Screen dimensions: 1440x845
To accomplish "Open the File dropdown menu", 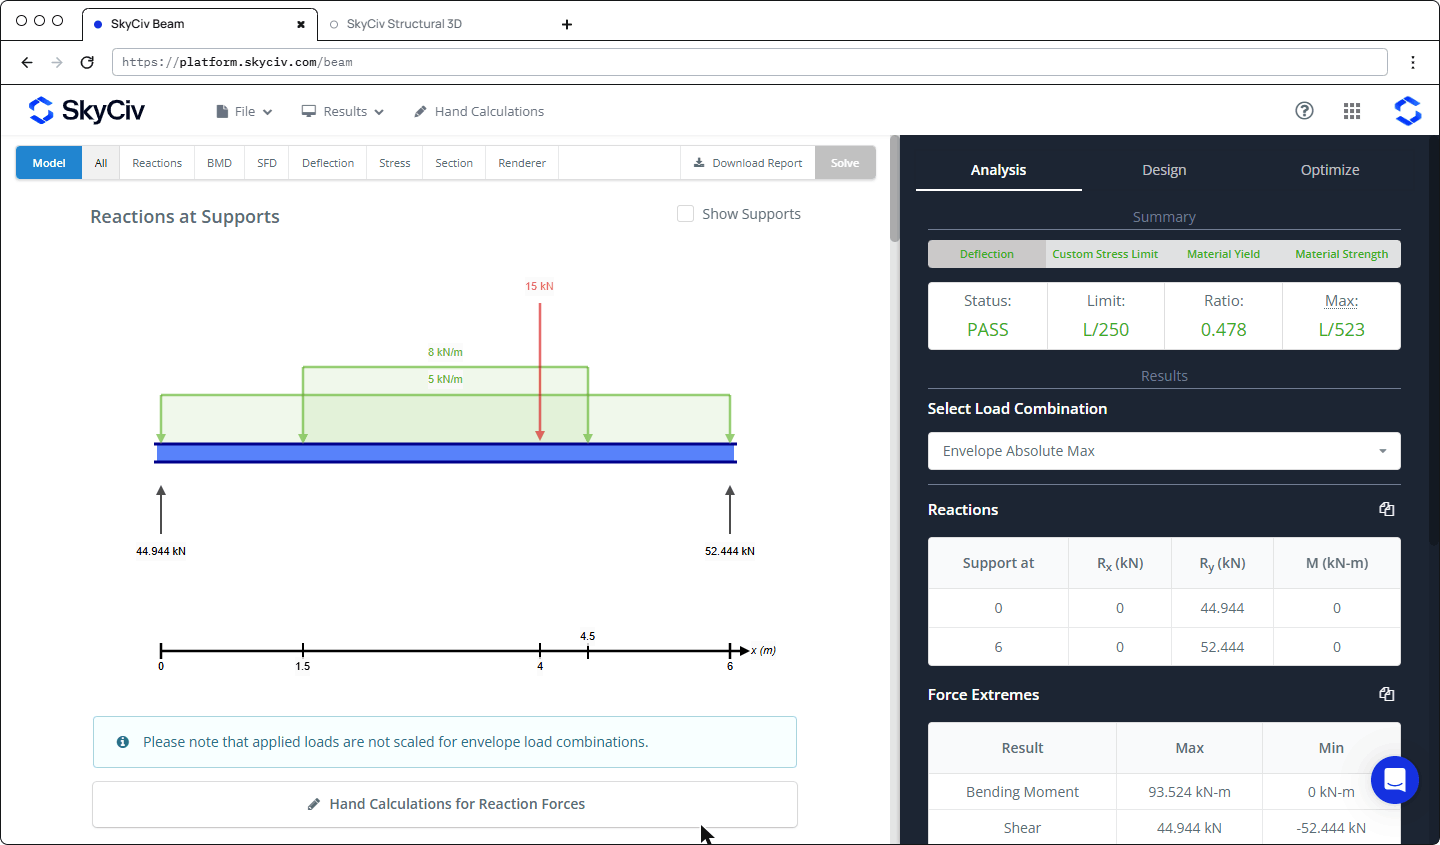I will pos(244,111).
